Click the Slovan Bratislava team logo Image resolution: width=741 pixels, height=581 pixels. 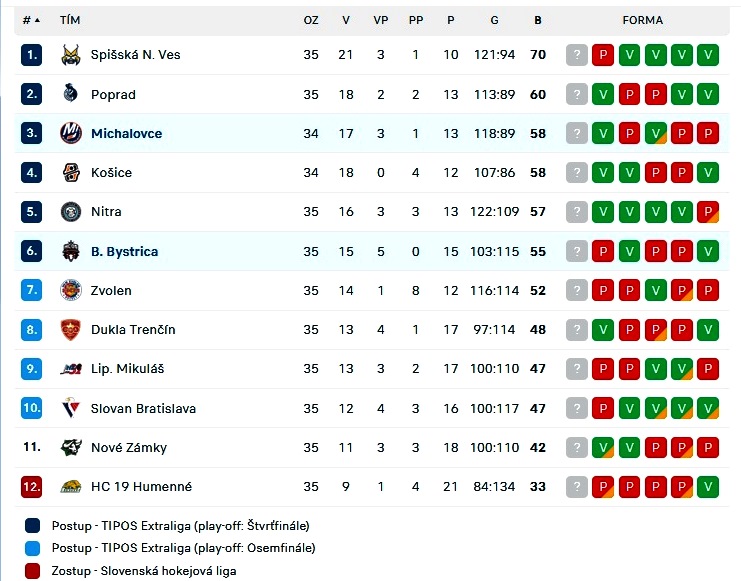point(71,408)
